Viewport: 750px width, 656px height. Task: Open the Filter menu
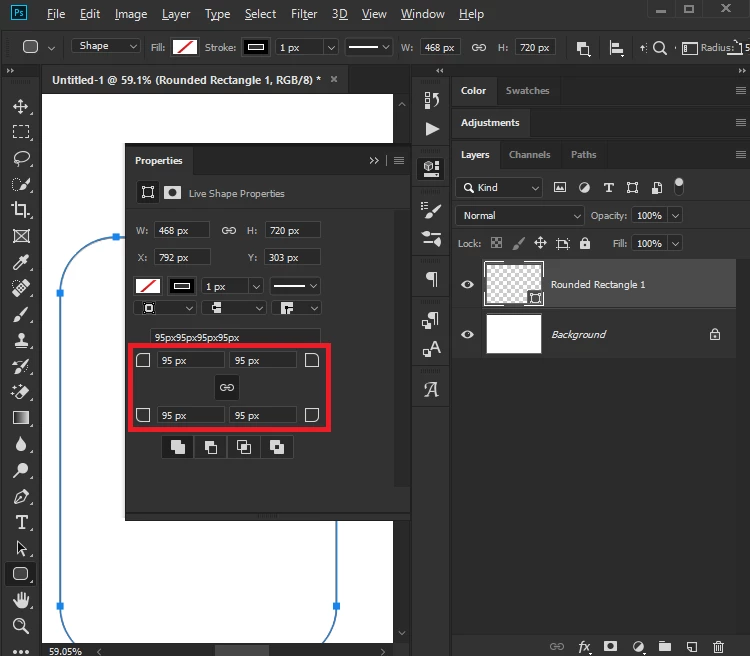click(304, 14)
